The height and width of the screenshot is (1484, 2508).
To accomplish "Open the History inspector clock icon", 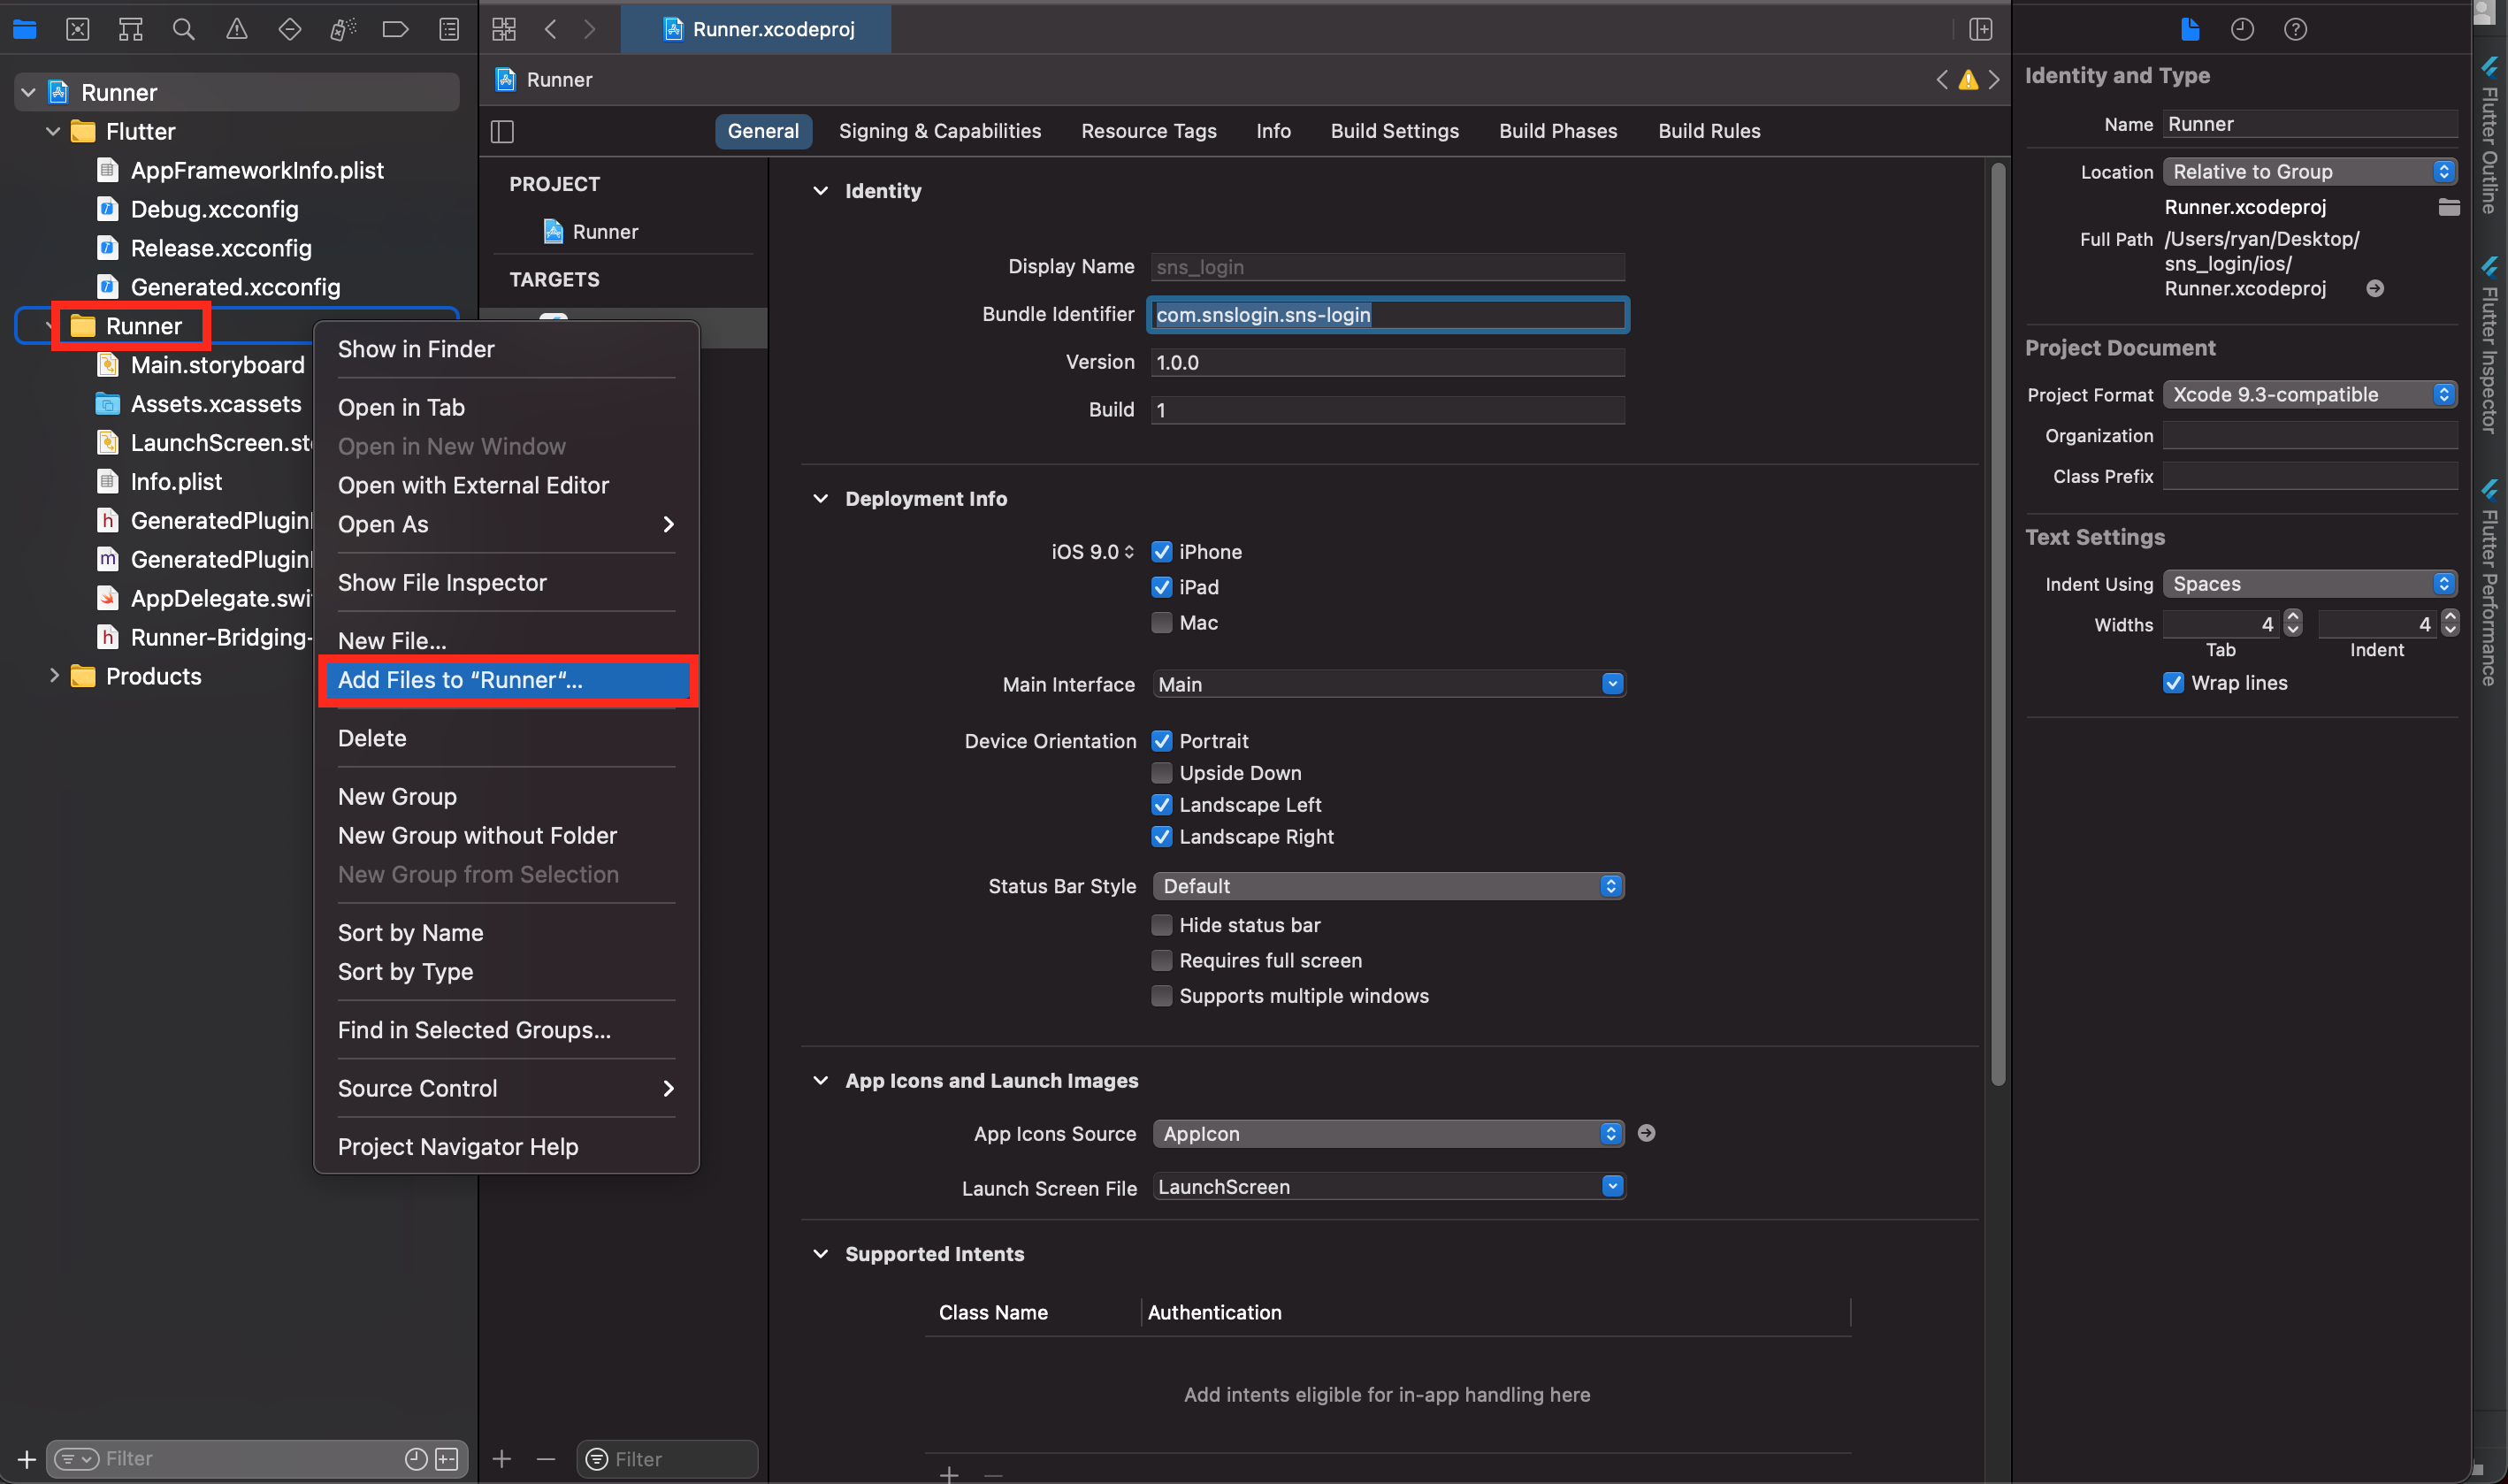I will [2242, 29].
